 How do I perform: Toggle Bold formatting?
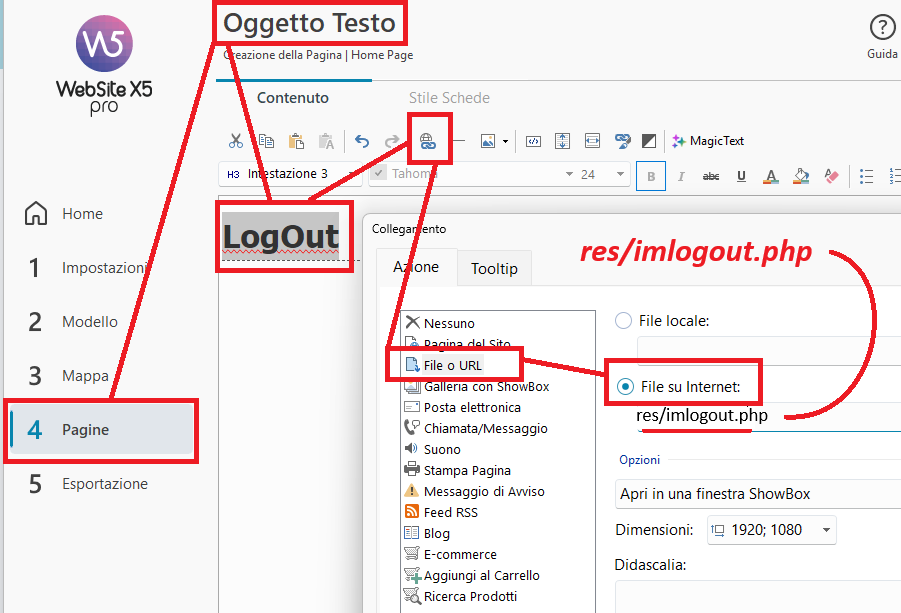click(x=652, y=176)
